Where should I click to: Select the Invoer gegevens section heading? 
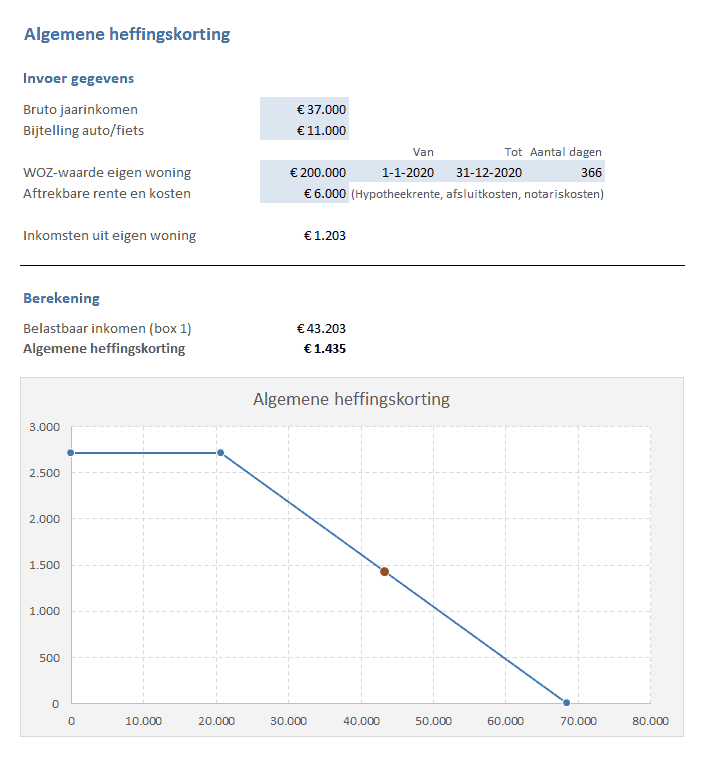click(x=78, y=78)
